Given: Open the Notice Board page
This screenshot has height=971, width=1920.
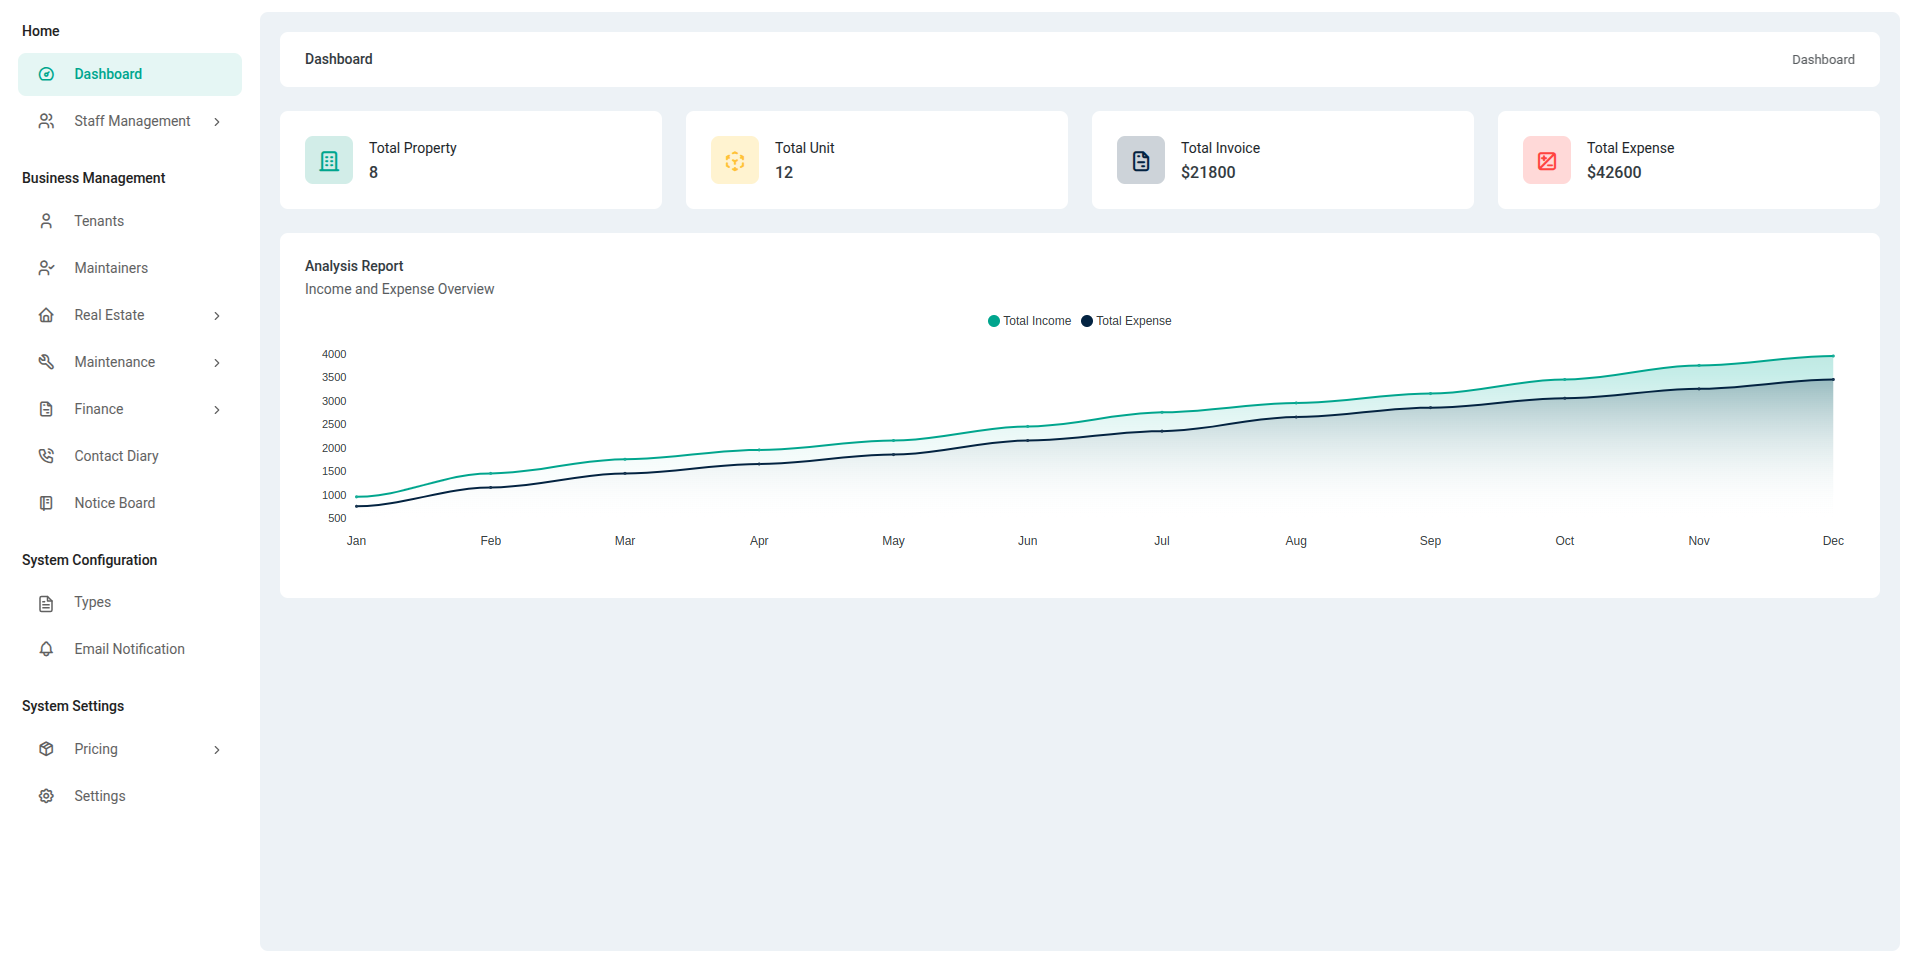Looking at the screenshot, I should [x=114, y=503].
